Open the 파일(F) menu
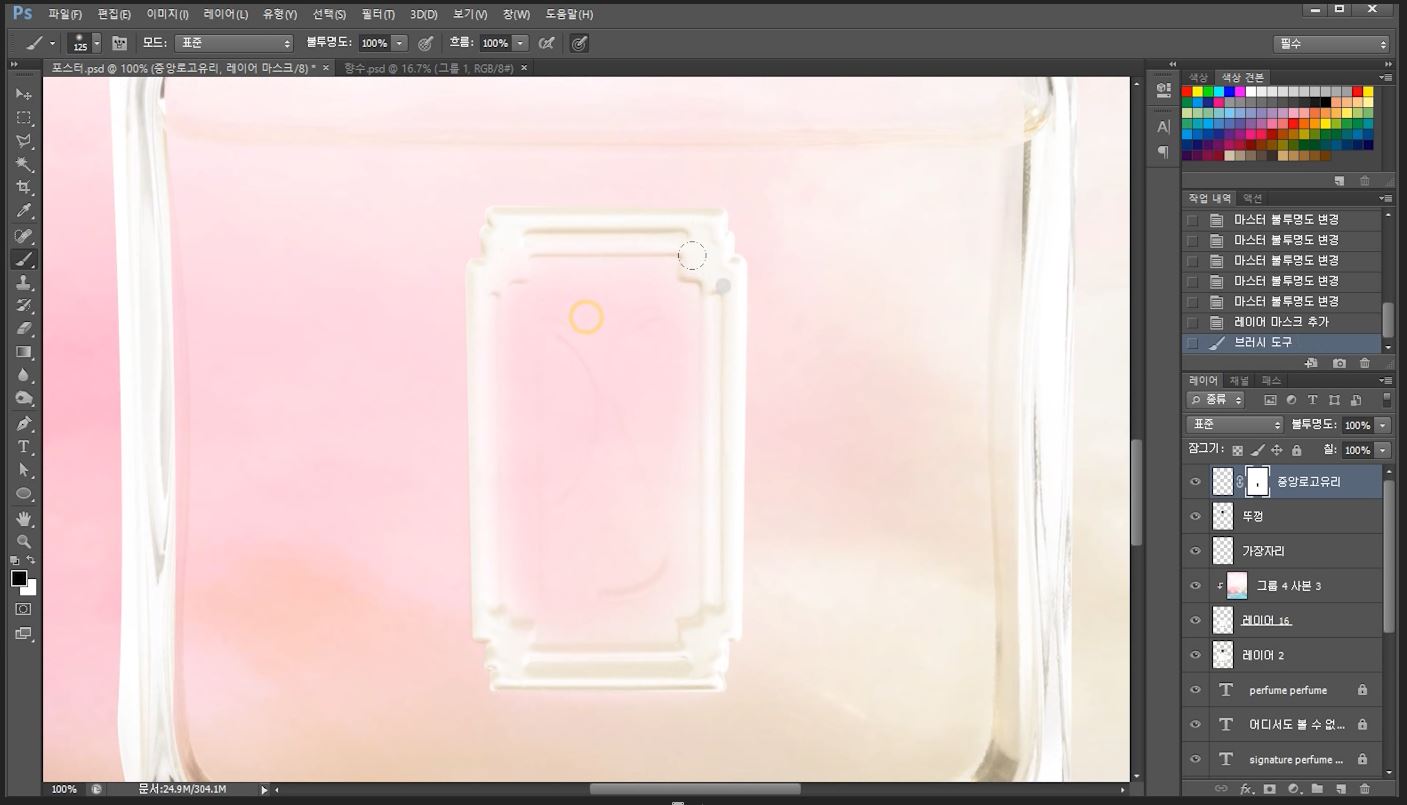Screen dimensions: 1407x805 [x=65, y=14]
